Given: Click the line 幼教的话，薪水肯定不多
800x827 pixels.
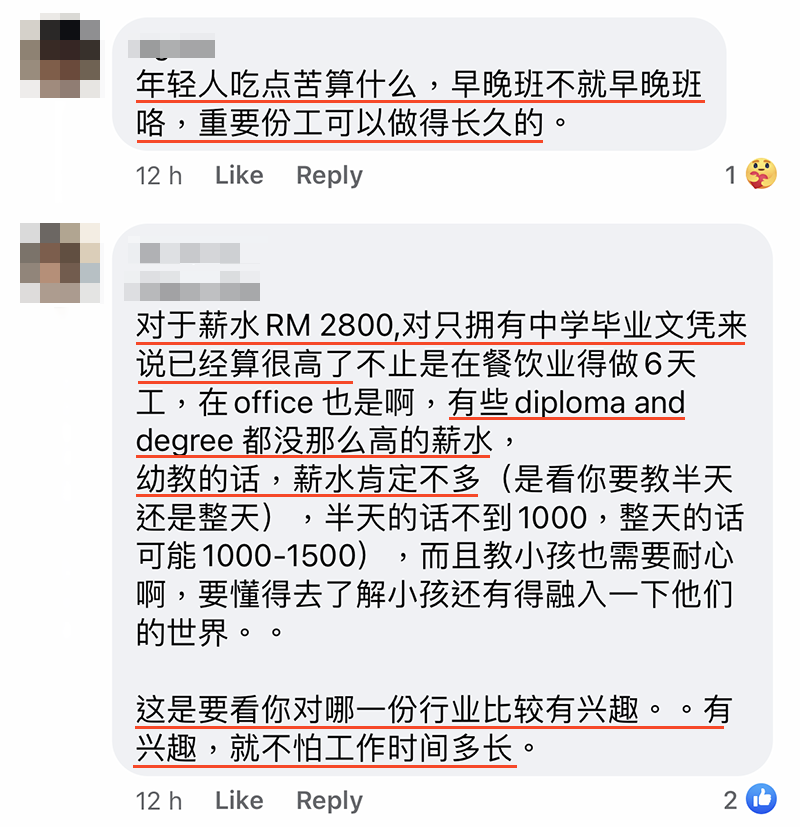Looking at the screenshot, I should pos(308,479).
